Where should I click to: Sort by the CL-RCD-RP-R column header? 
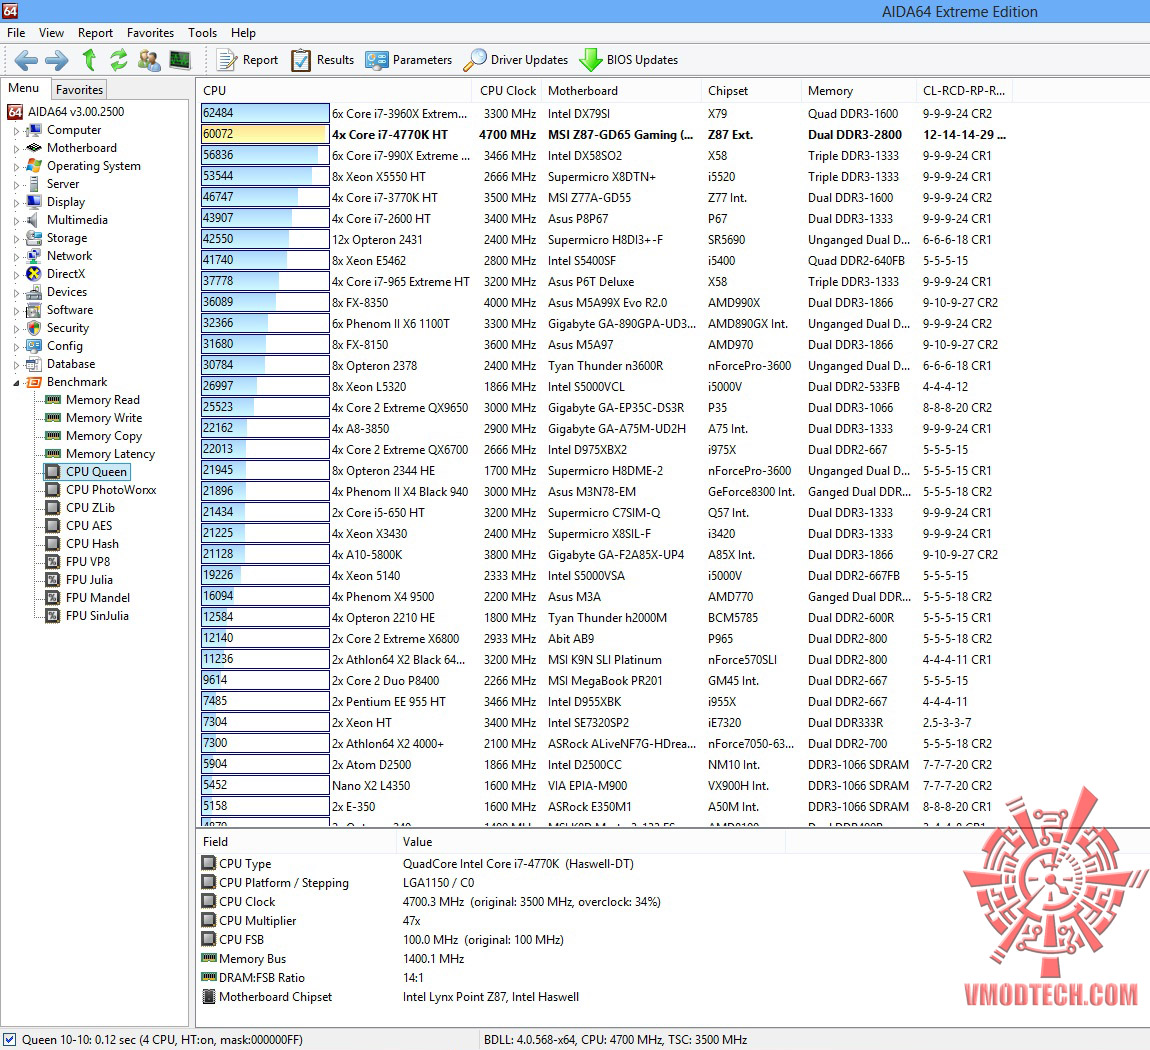pos(964,91)
